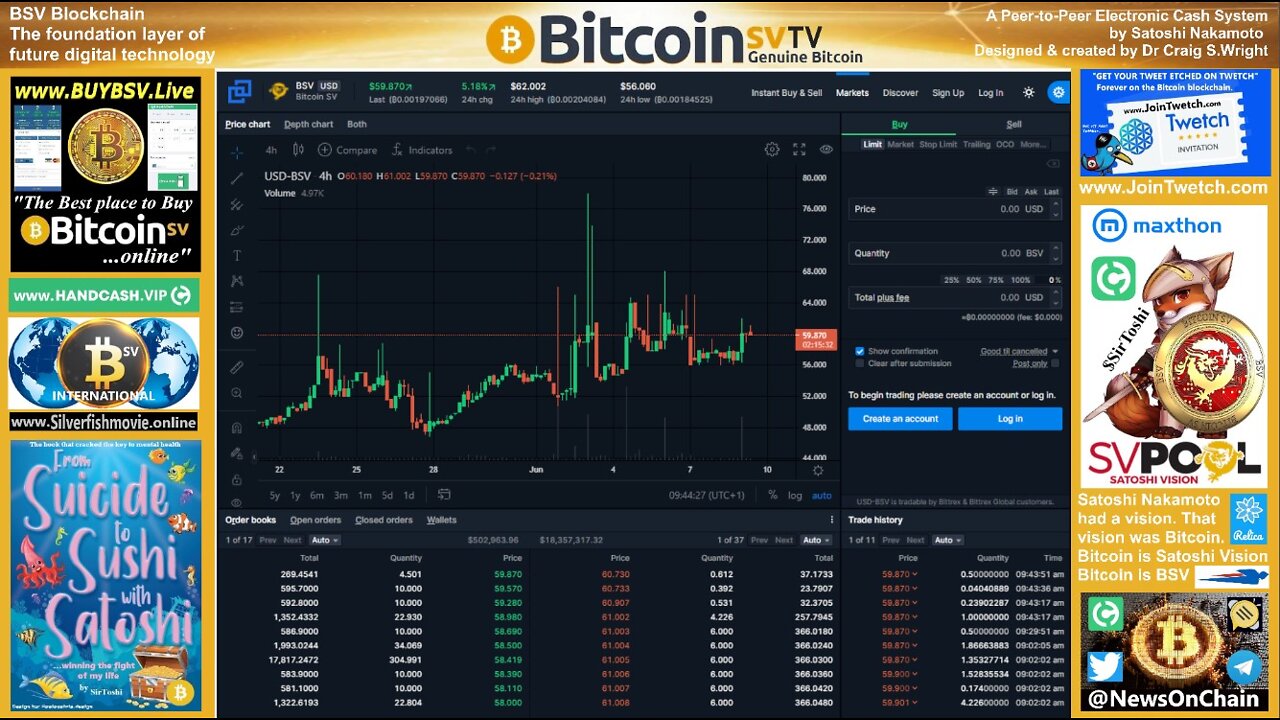This screenshot has height=720, width=1280.
Task: Open the Compare symbol dialog
Action: (347, 150)
